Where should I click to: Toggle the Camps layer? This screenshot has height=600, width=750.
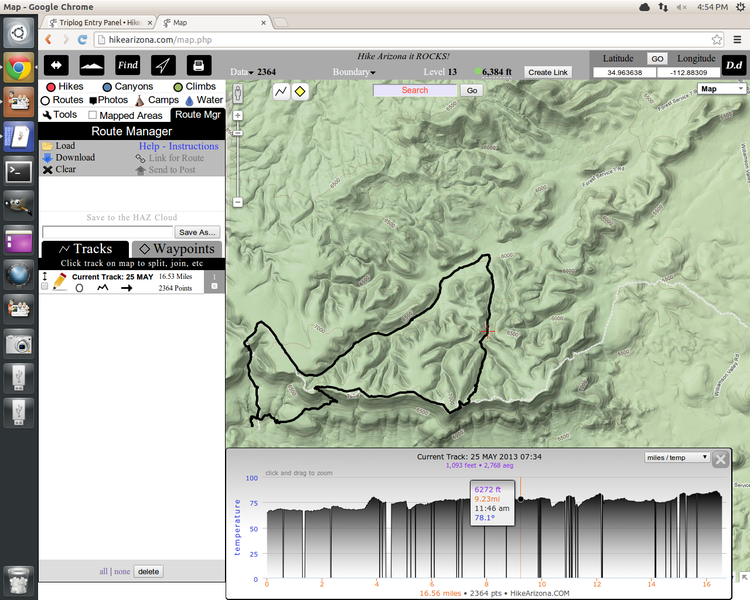coord(157,100)
